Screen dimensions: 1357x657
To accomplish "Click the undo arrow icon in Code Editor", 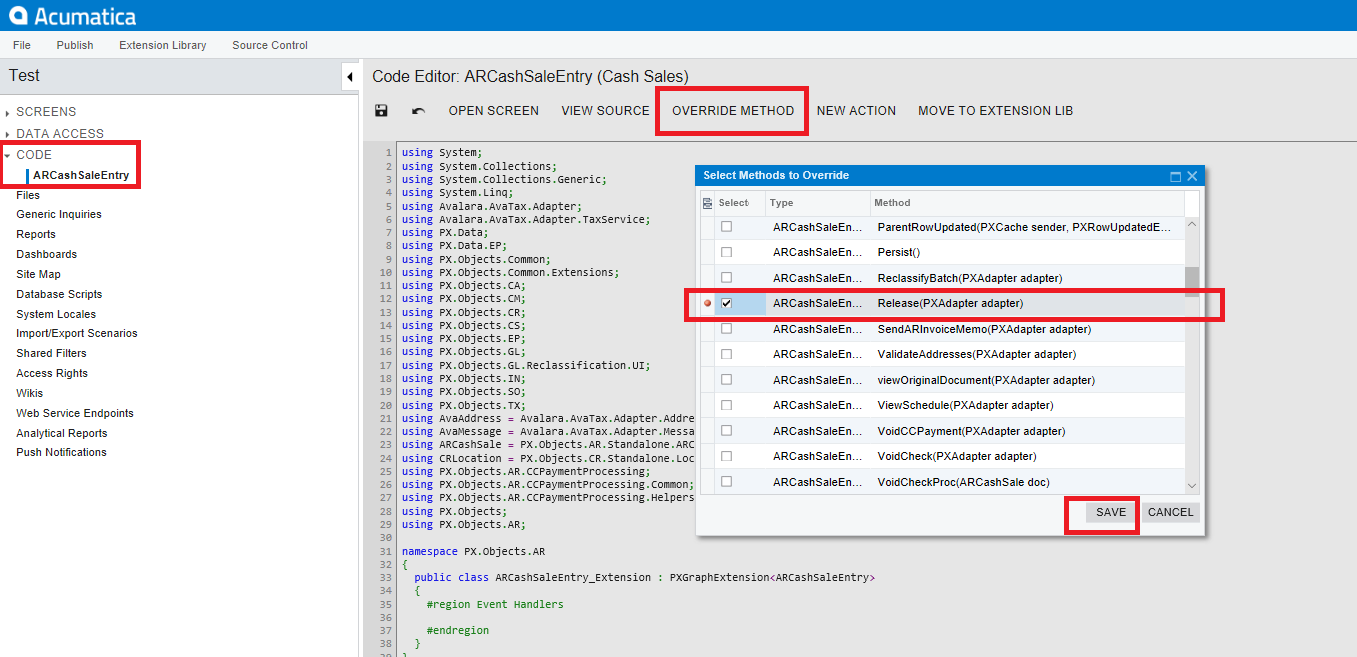I will click(x=418, y=111).
